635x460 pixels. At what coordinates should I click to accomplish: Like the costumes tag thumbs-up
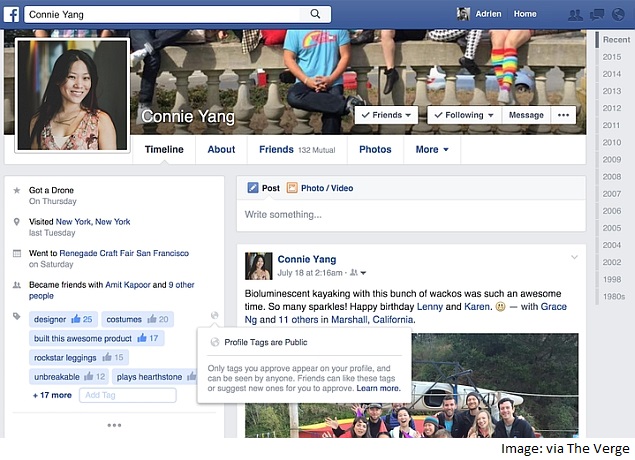152,319
